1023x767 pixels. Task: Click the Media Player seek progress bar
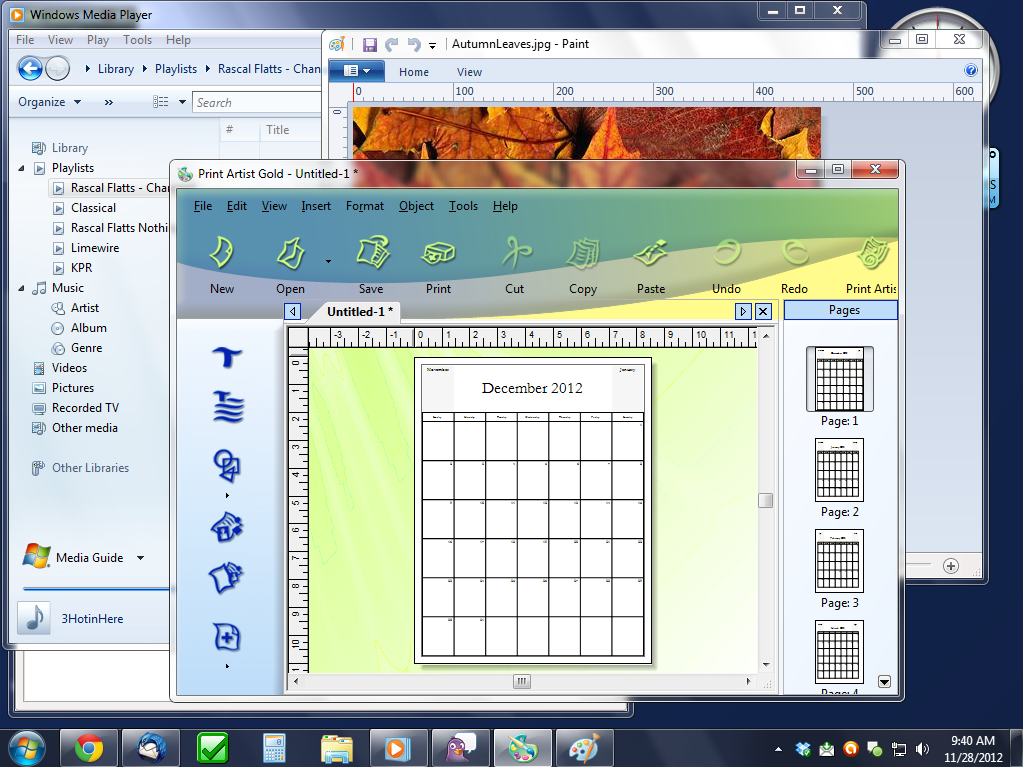pos(96,589)
